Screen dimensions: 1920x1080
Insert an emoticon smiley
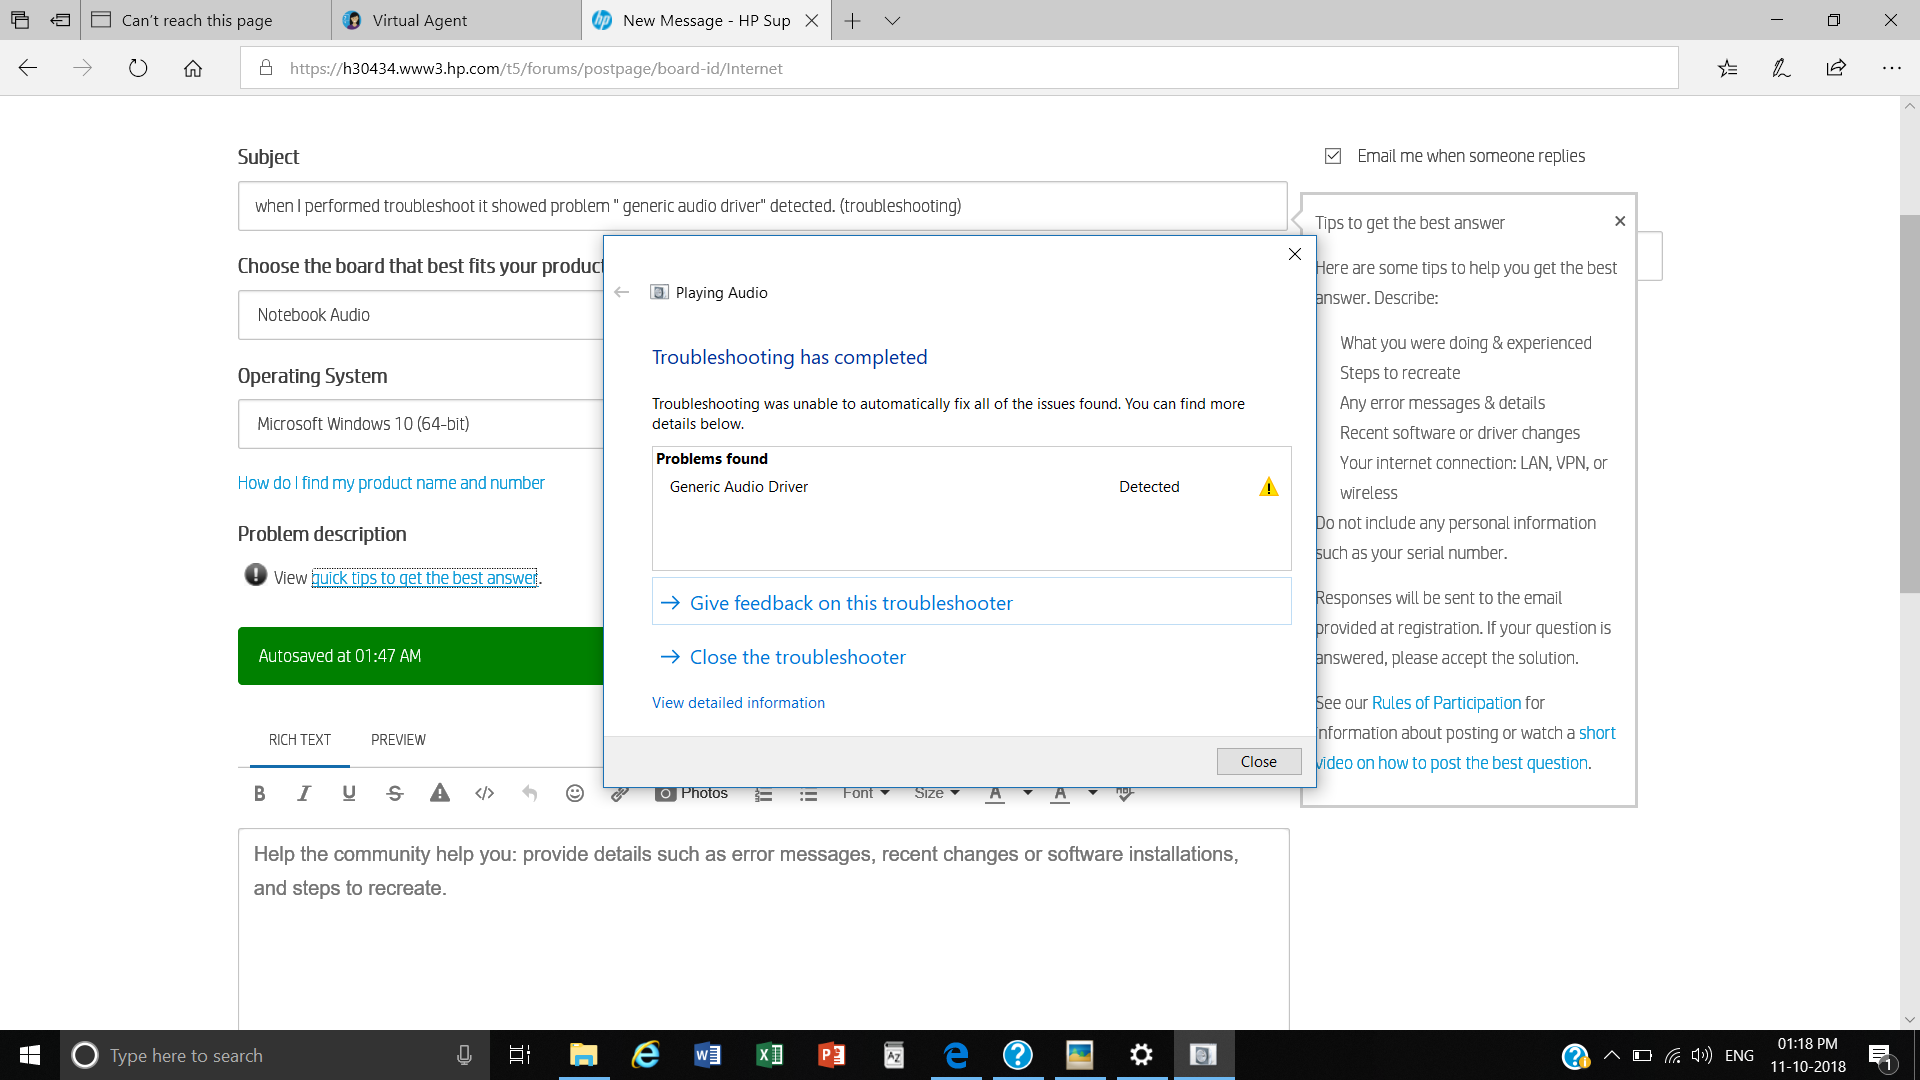click(x=575, y=793)
